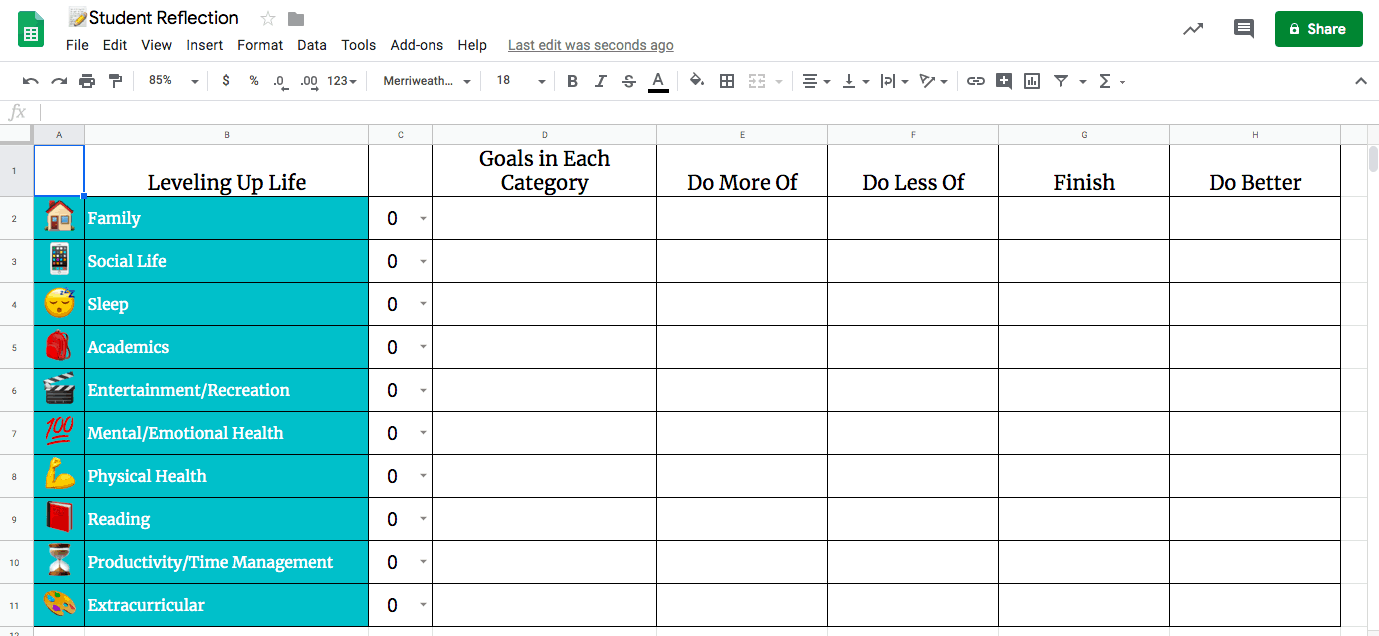Toggle bold formatting

point(572,81)
